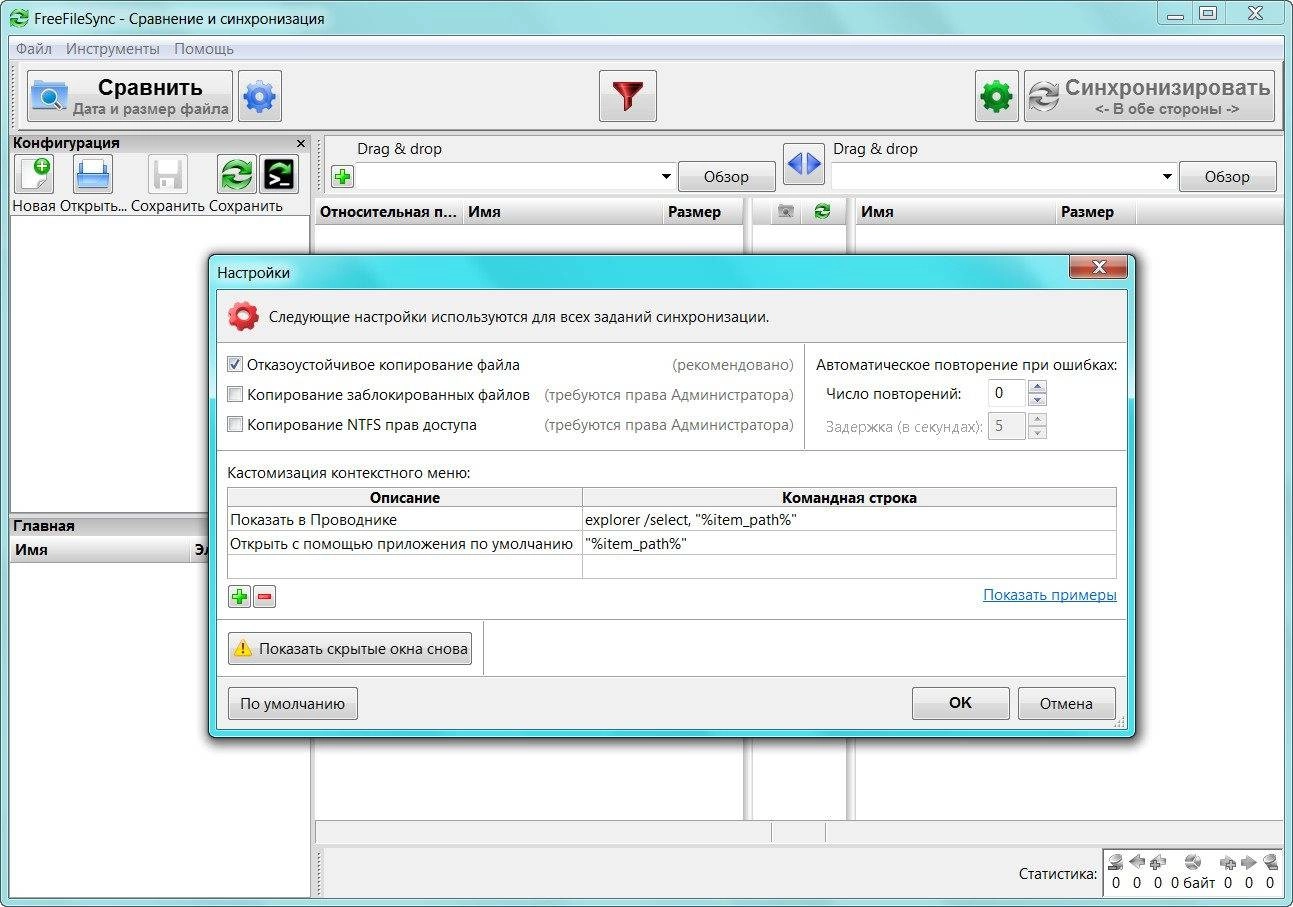The width and height of the screenshot is (1293, 907).
Task: Open the Помощь menu
Action: [204, 48]
